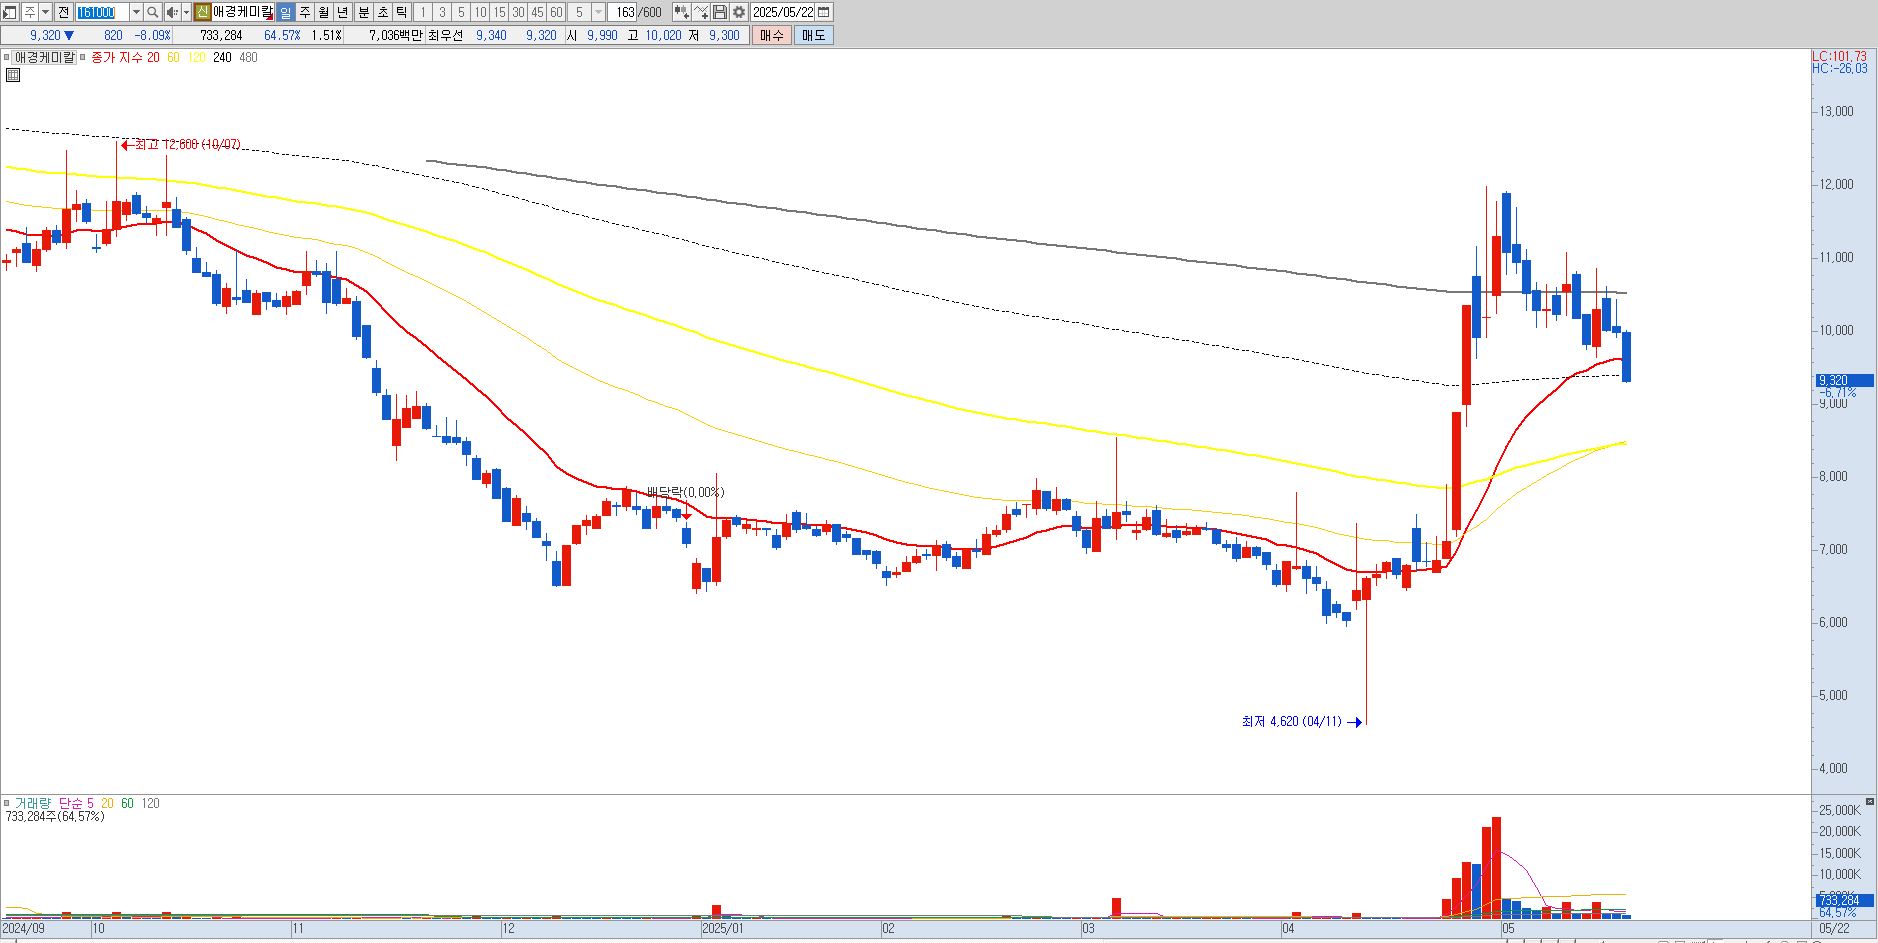This screenshot has height=943, width=1878.
Task: Choose the 10 interval button
Action: click(x=480, y=12)
